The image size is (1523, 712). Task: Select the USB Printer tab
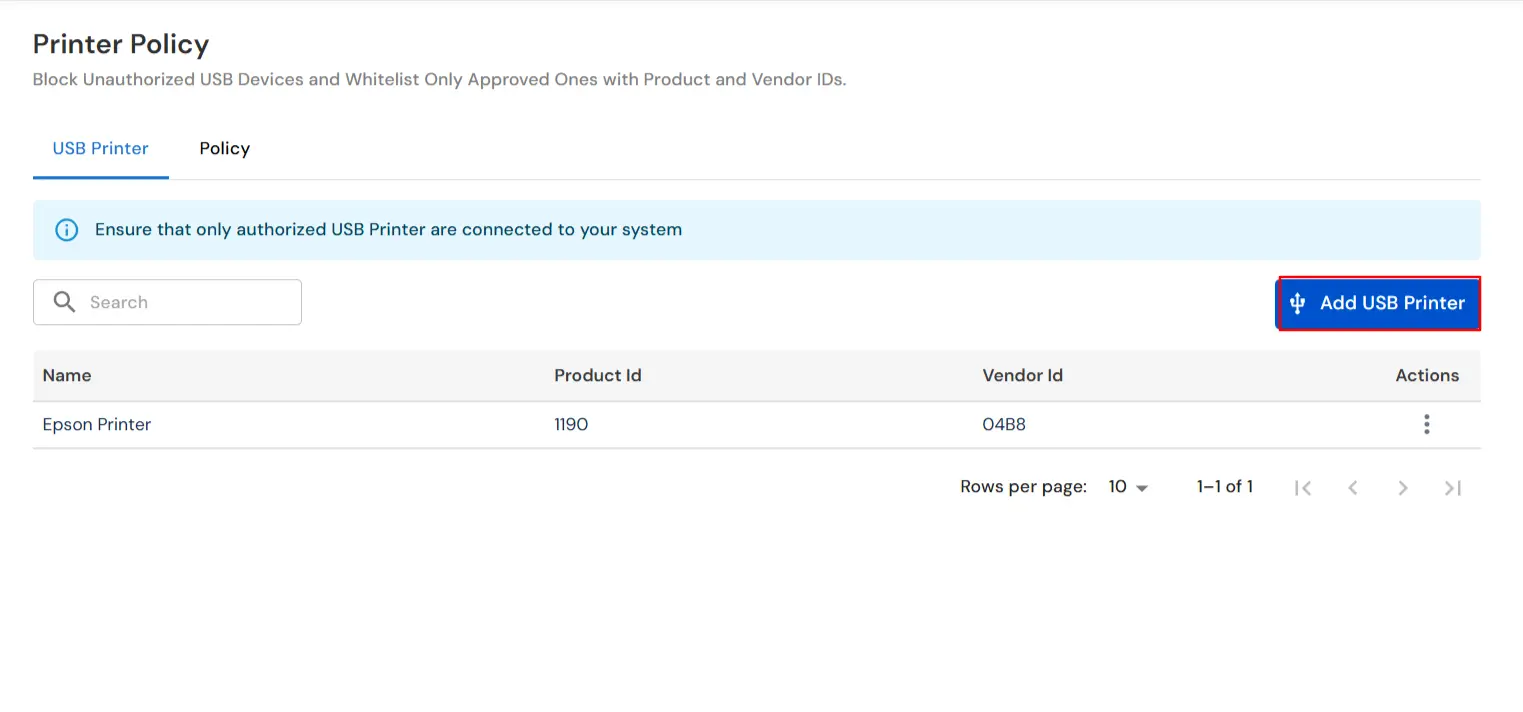click(100, 149)
